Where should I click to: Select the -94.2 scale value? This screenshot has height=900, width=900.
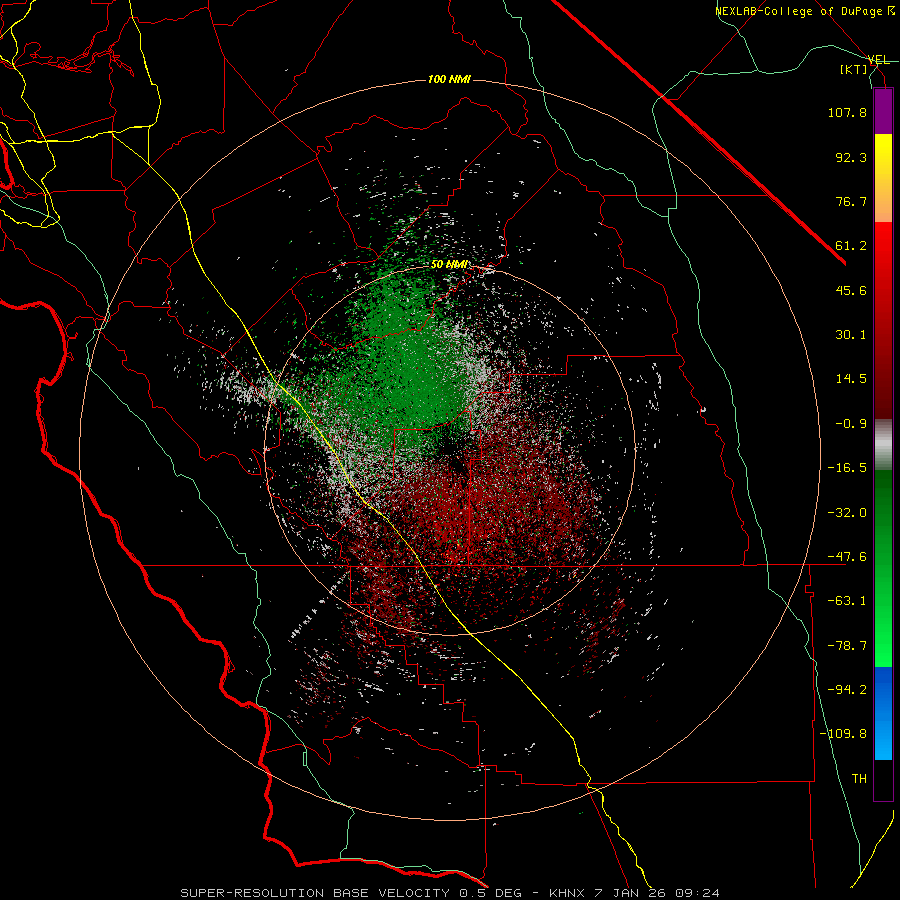pos(847,689)
